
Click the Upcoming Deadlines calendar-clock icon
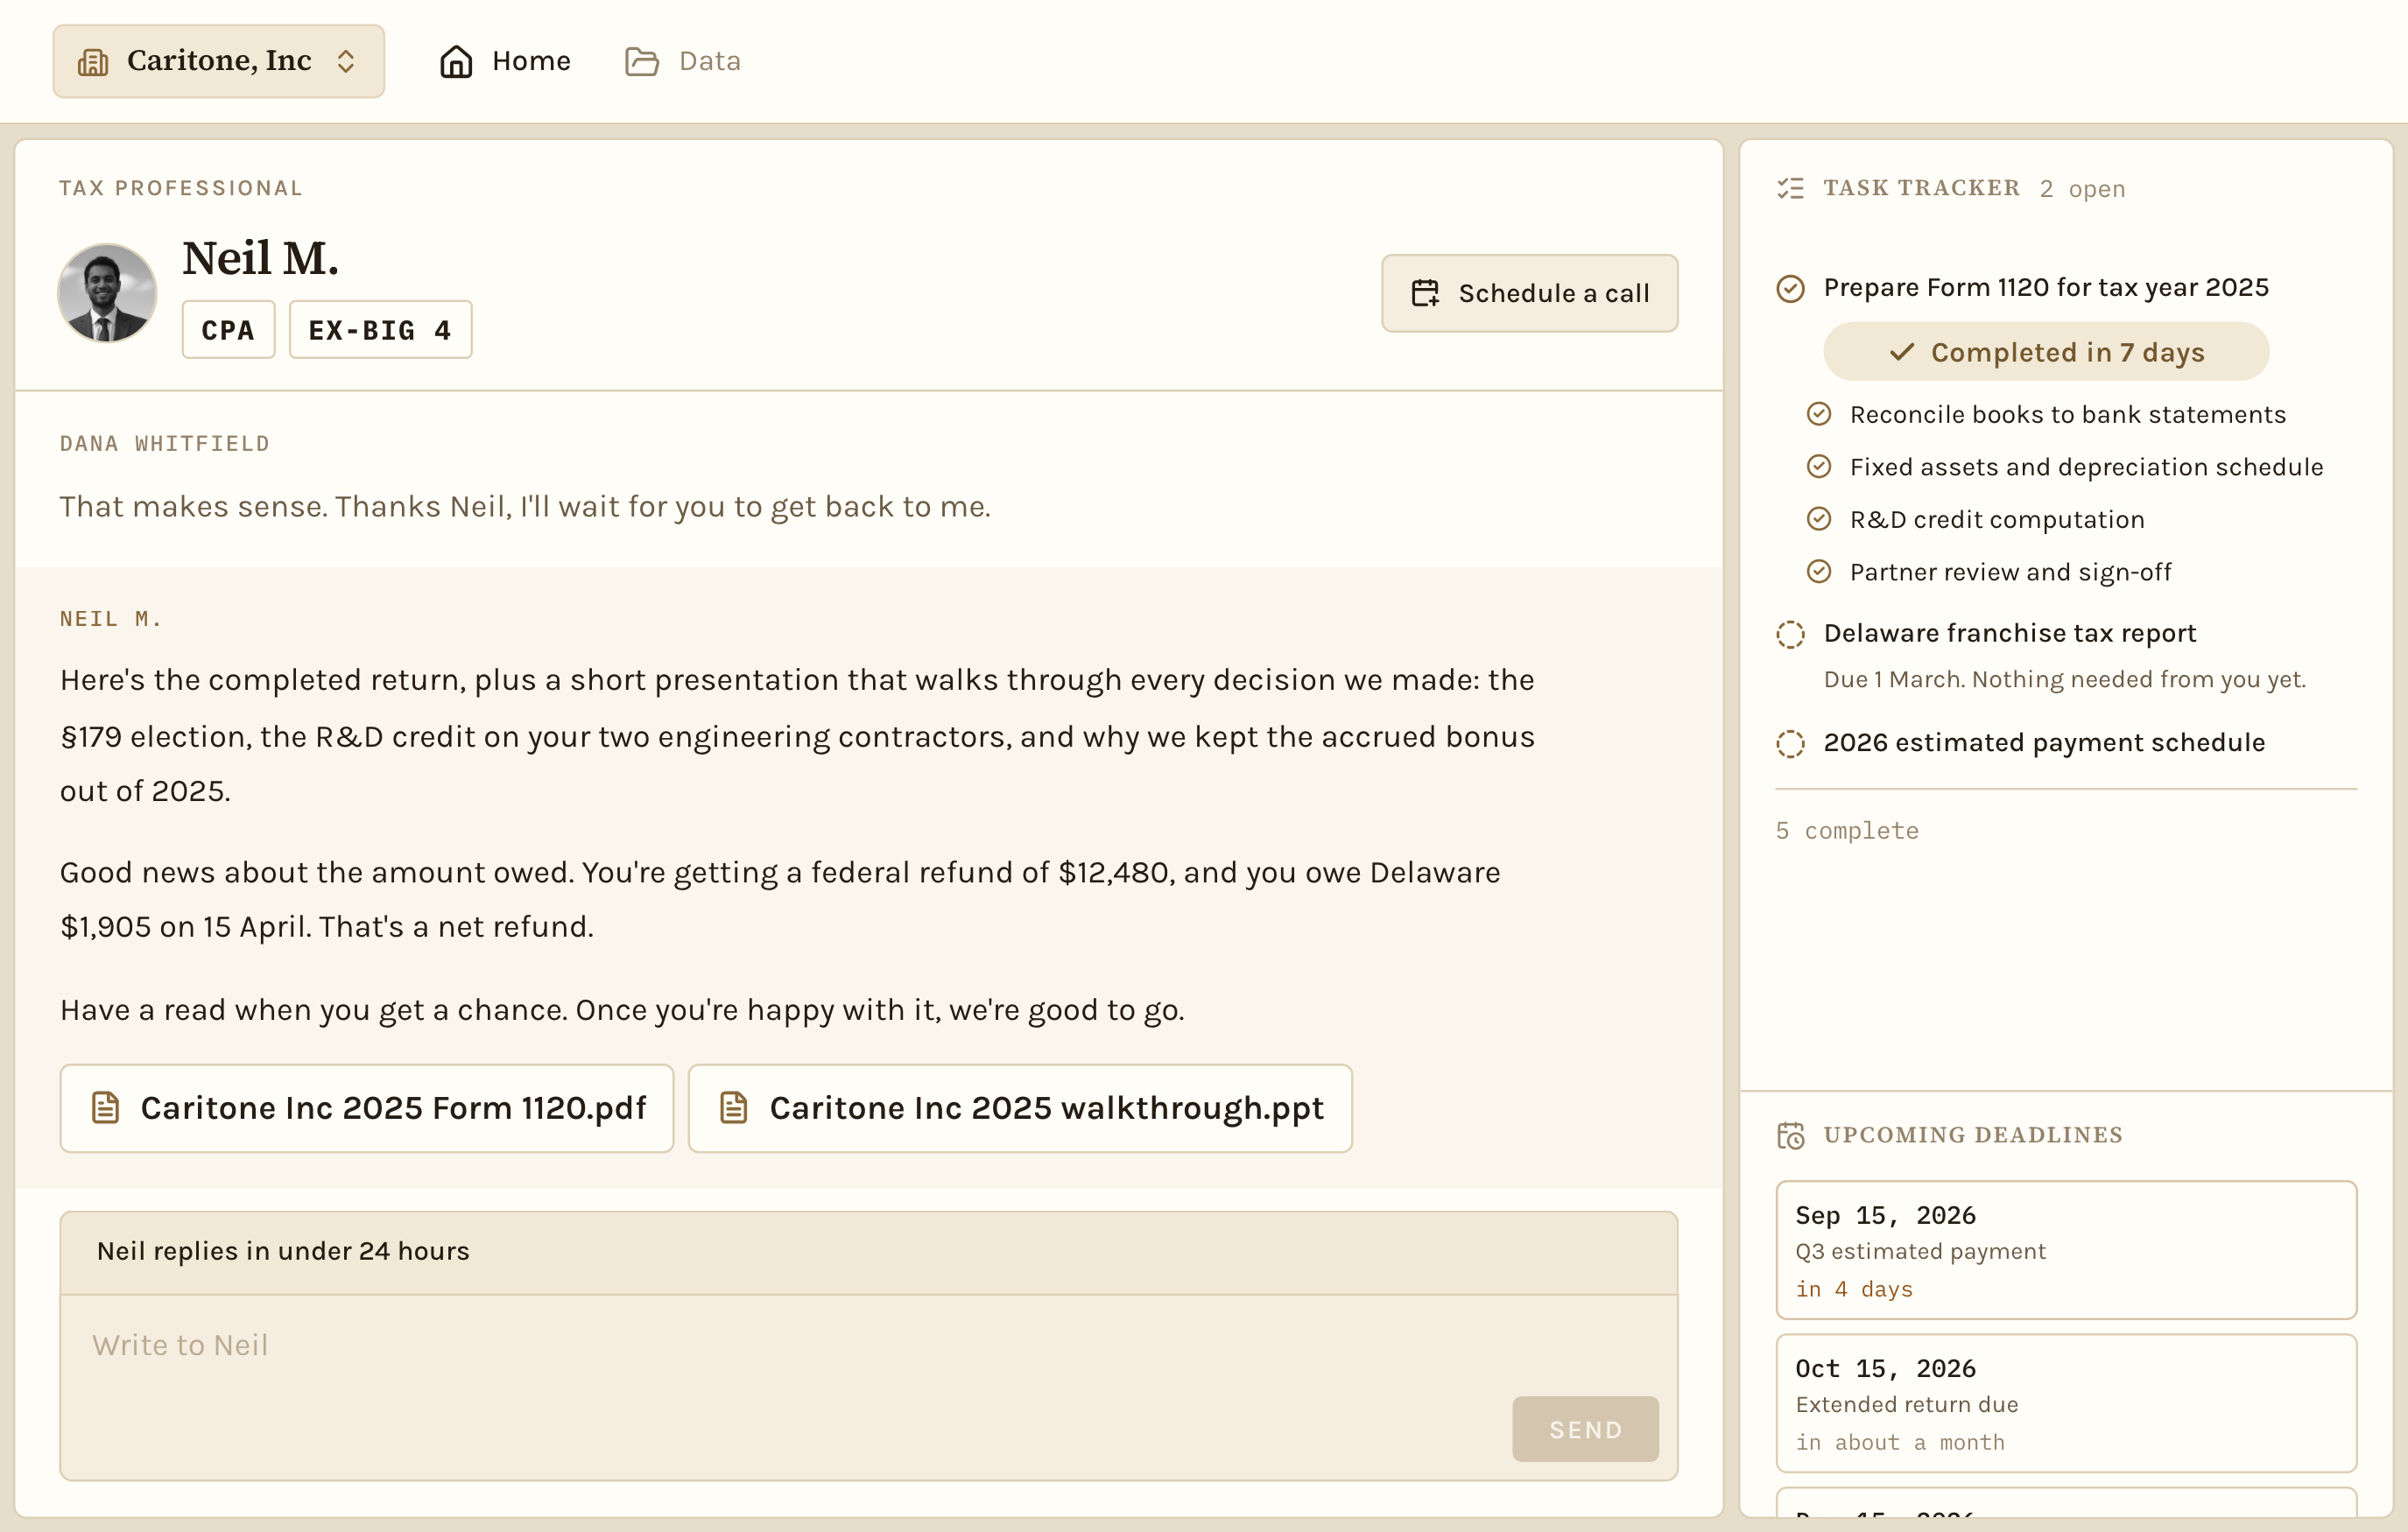[x=1790, y=1136]
